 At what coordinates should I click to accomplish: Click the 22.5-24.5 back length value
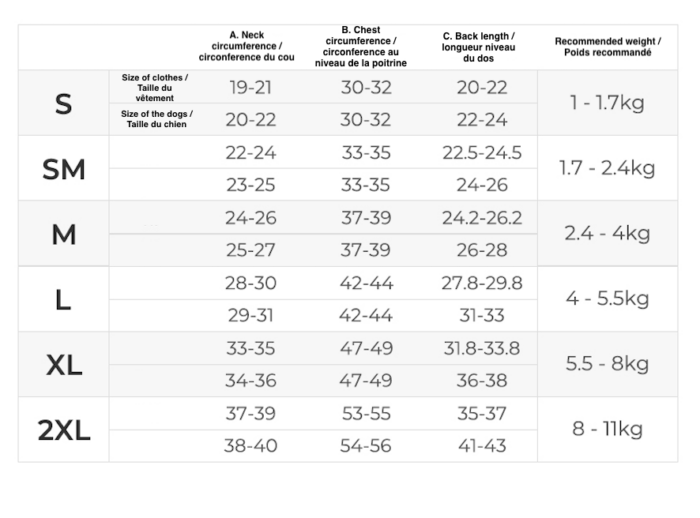click(x=481, y=153)
